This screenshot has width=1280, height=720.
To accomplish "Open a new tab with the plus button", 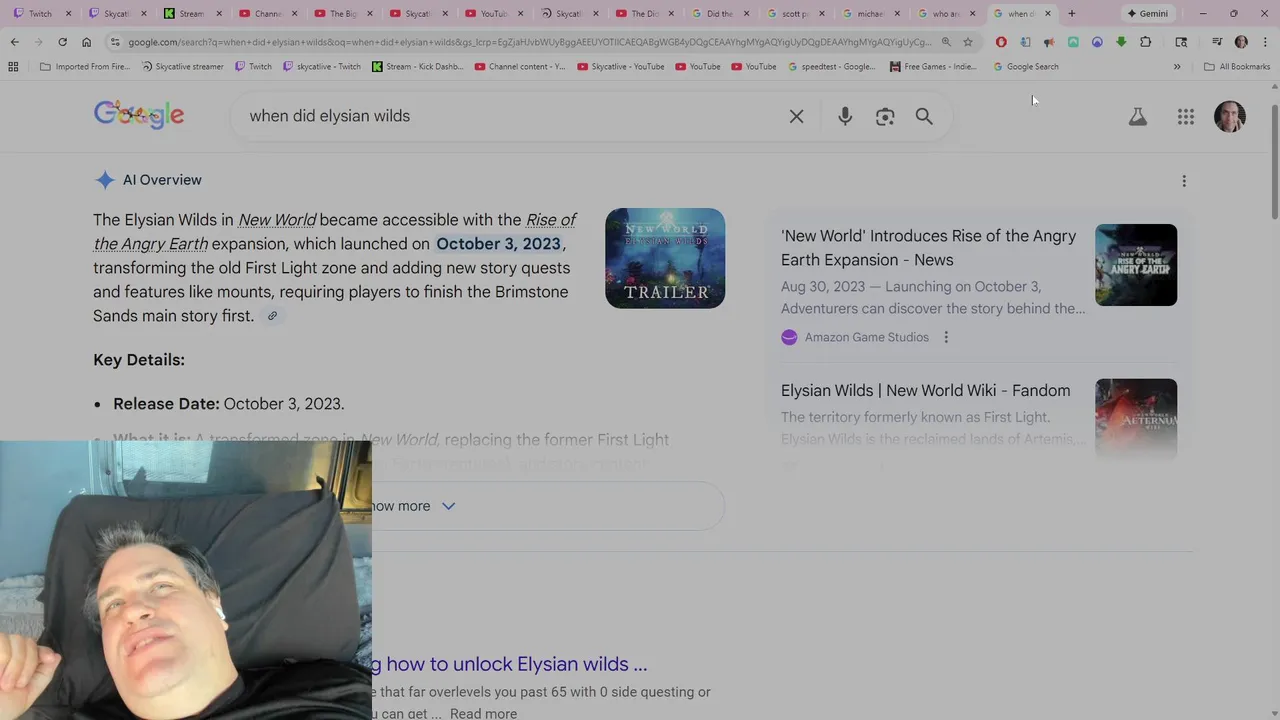I will tap(1071, 13).
